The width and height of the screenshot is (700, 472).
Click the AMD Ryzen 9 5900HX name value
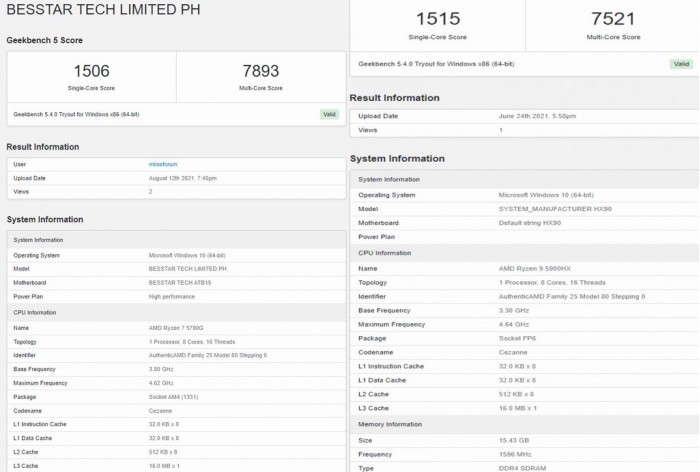(532, 268)
